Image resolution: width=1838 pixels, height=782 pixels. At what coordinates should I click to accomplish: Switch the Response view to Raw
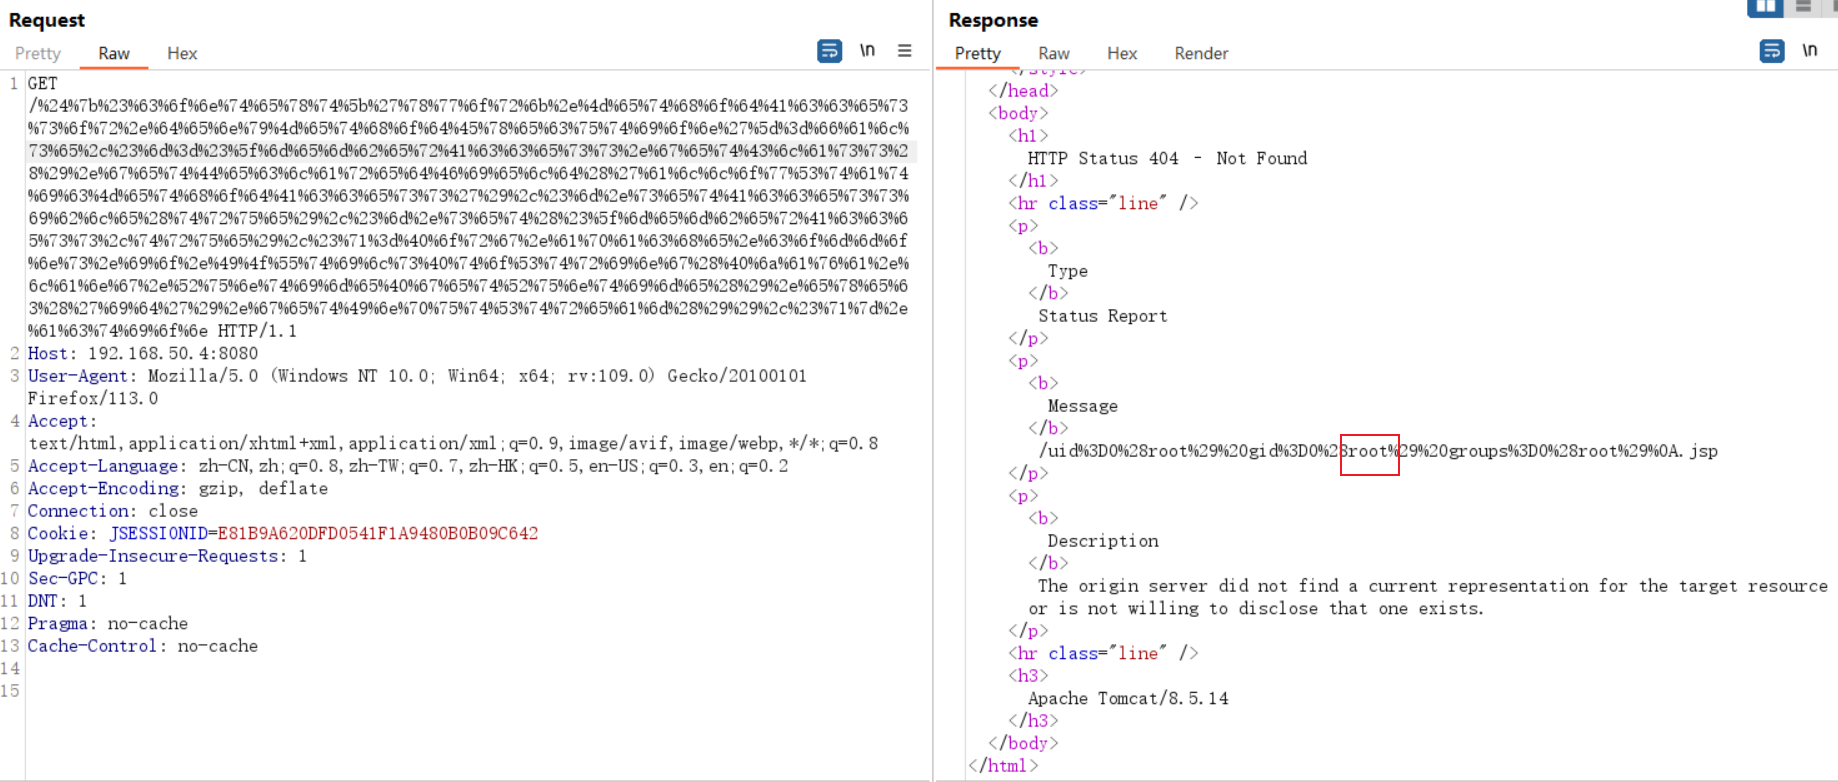pos(1054,53)
